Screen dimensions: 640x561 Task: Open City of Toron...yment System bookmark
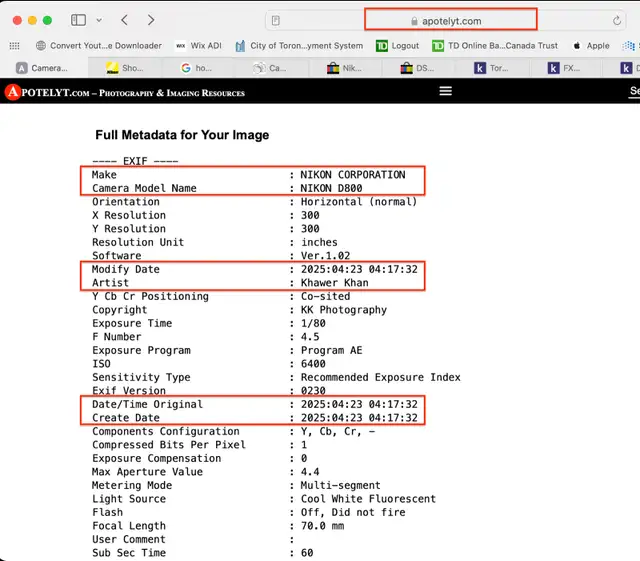coord(299,46)
